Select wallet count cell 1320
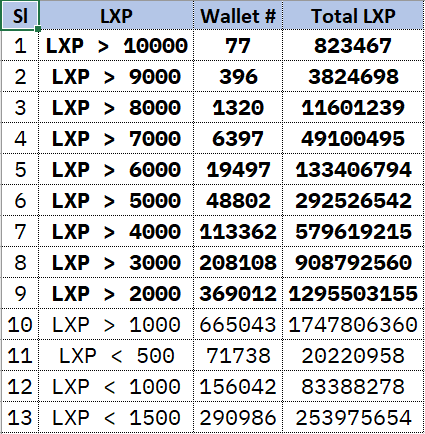 [x=238, y=107]
